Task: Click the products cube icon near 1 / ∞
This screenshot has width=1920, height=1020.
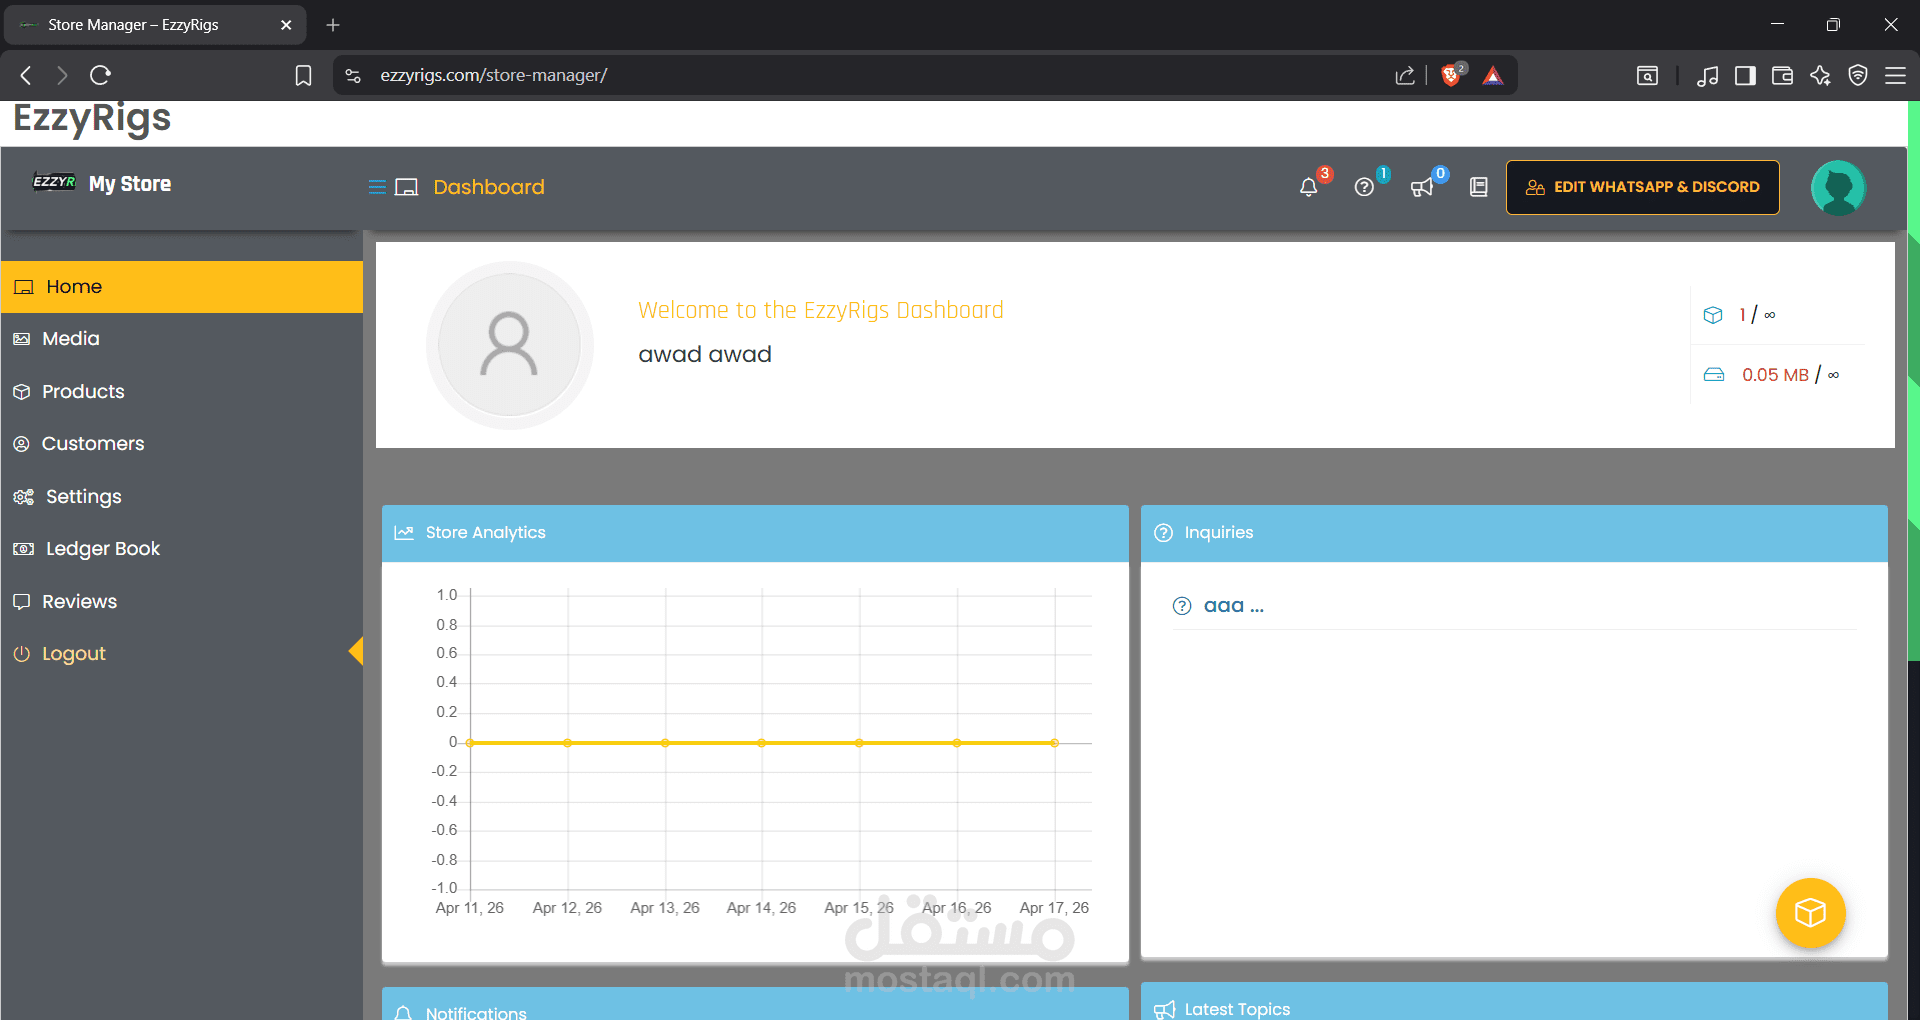Action: [1713, 315]
